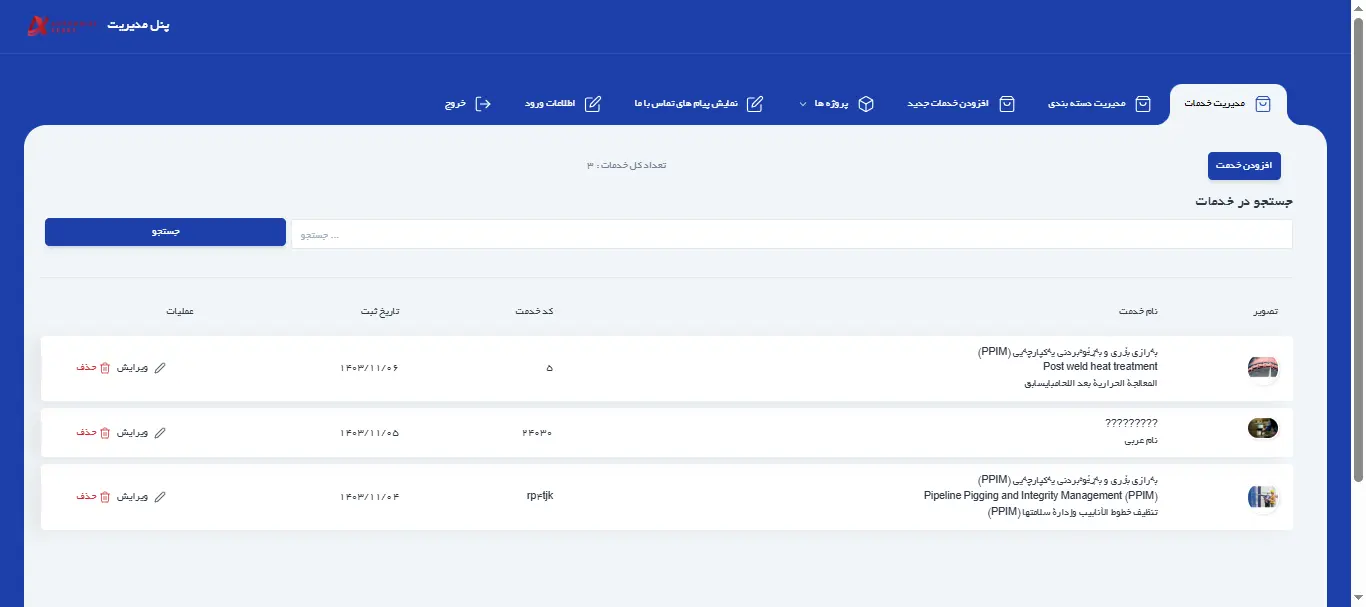Screen dimensions: 1366x607
Task: Open thumbnail of Pipeline Pigging service row
Action: [1262, 497]
